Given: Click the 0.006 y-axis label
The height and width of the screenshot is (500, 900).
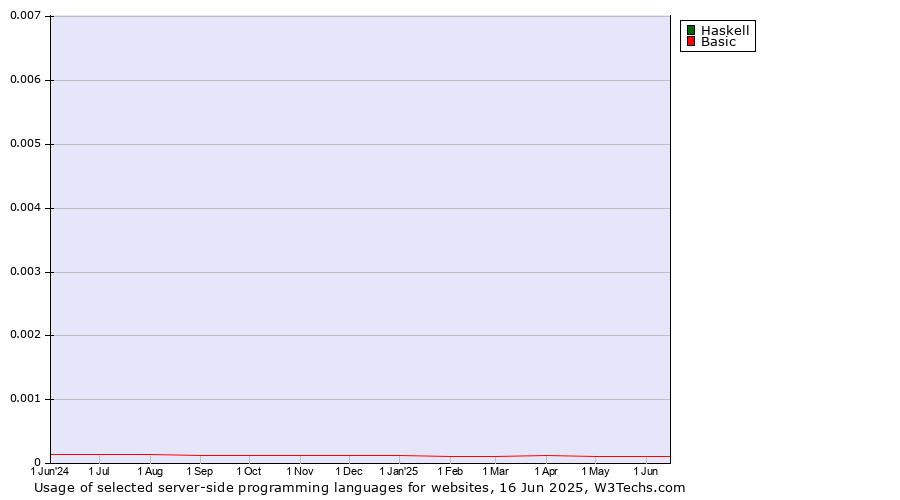Looking at the screenshot, I should tap(25, 79).
